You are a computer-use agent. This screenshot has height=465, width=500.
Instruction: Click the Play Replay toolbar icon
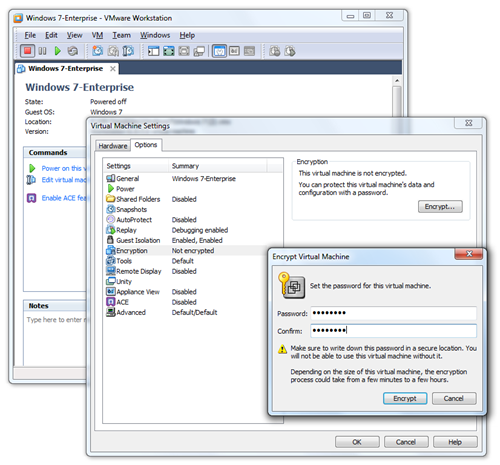290,51
